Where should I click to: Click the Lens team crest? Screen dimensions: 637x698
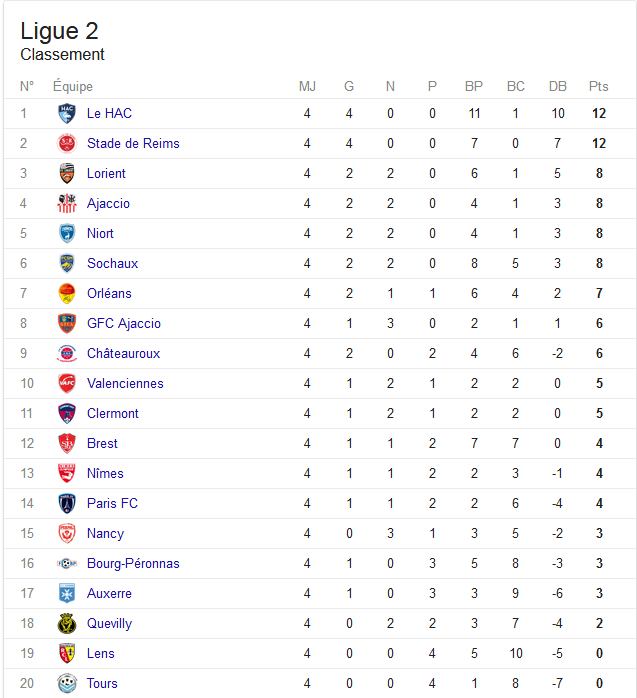point(67,653)
